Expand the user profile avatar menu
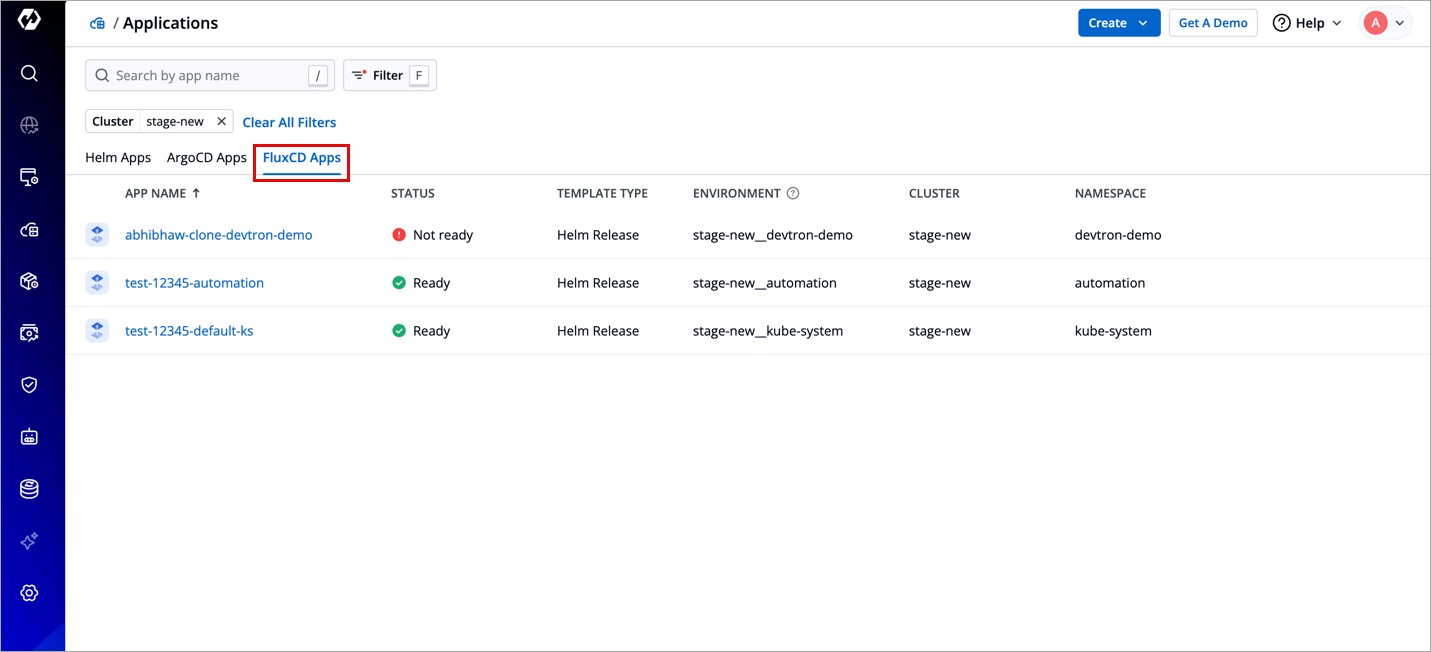The image size is (1431, 652). click(1385, 23)
